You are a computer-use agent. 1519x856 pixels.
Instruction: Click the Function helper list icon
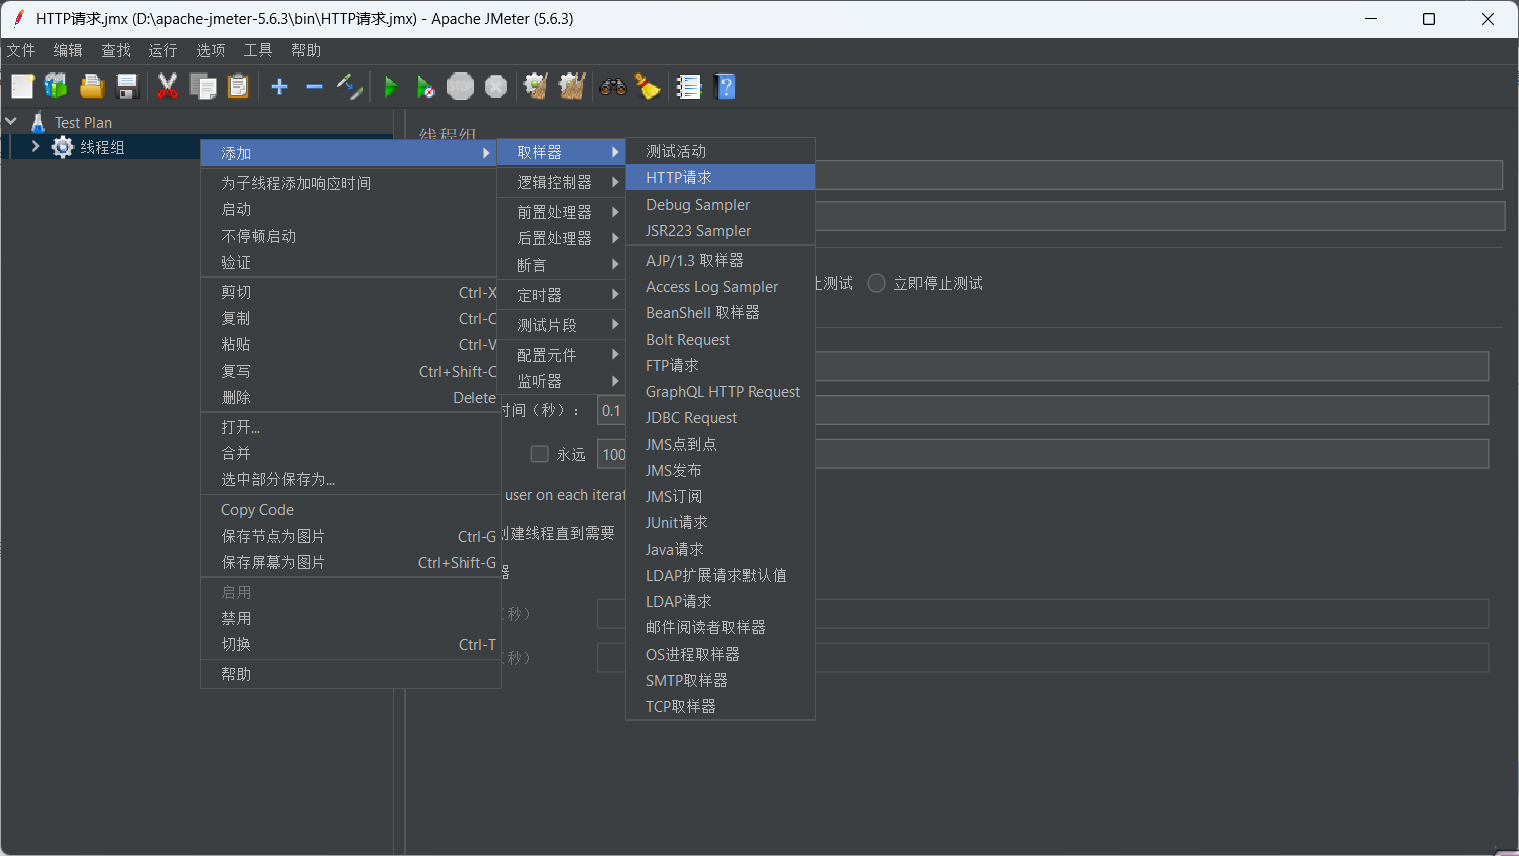689,87
